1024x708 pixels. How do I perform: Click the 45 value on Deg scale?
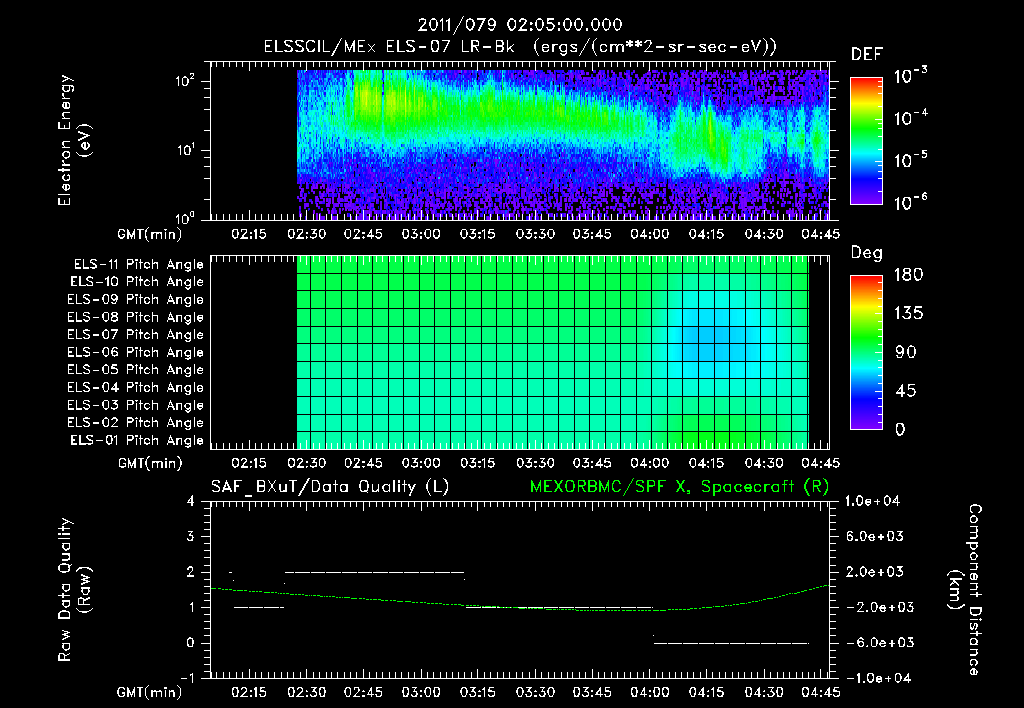pyautogui.click(x=906, y=391)
